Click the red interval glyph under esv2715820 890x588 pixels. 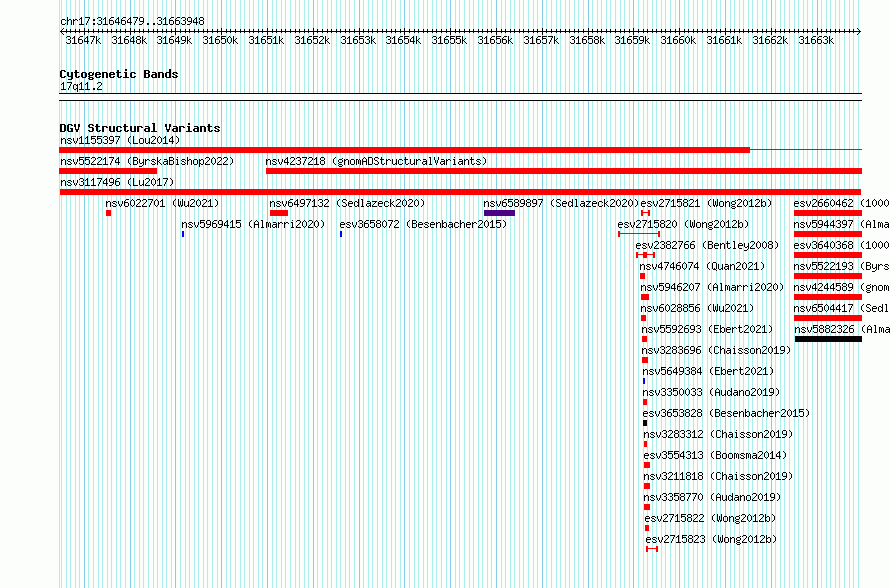tap(639, 234)
